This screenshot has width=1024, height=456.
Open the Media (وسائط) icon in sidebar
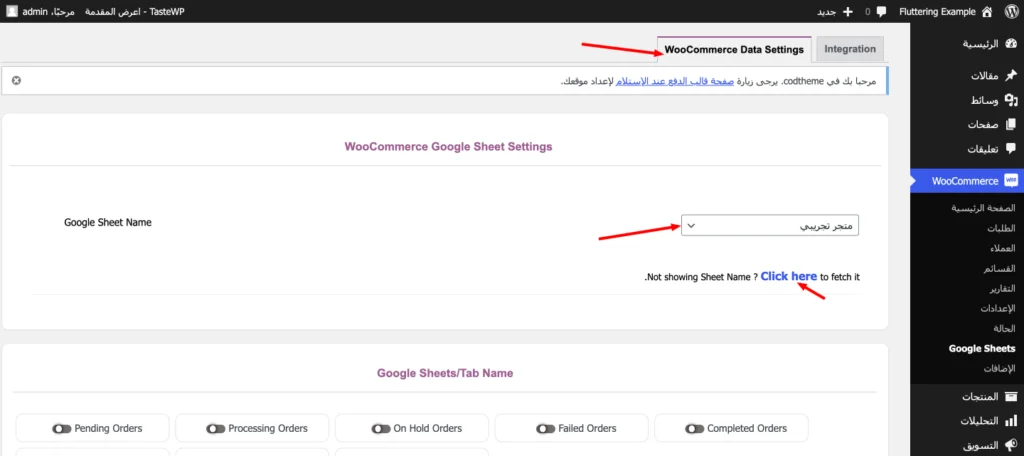[1010, 101]
